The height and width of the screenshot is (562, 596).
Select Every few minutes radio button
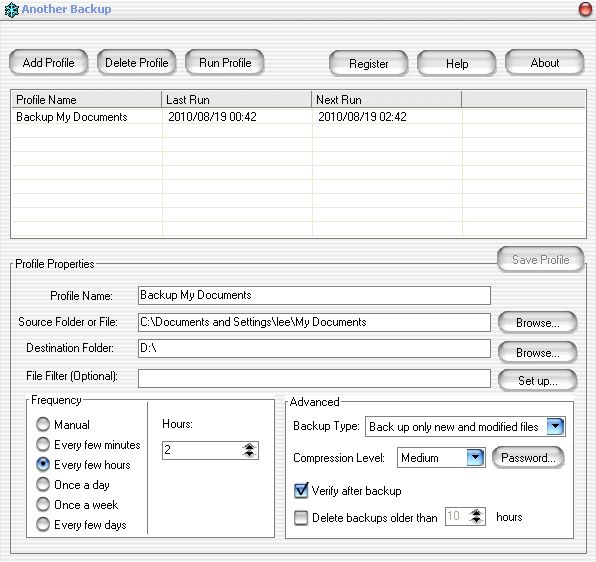(43, 444)
